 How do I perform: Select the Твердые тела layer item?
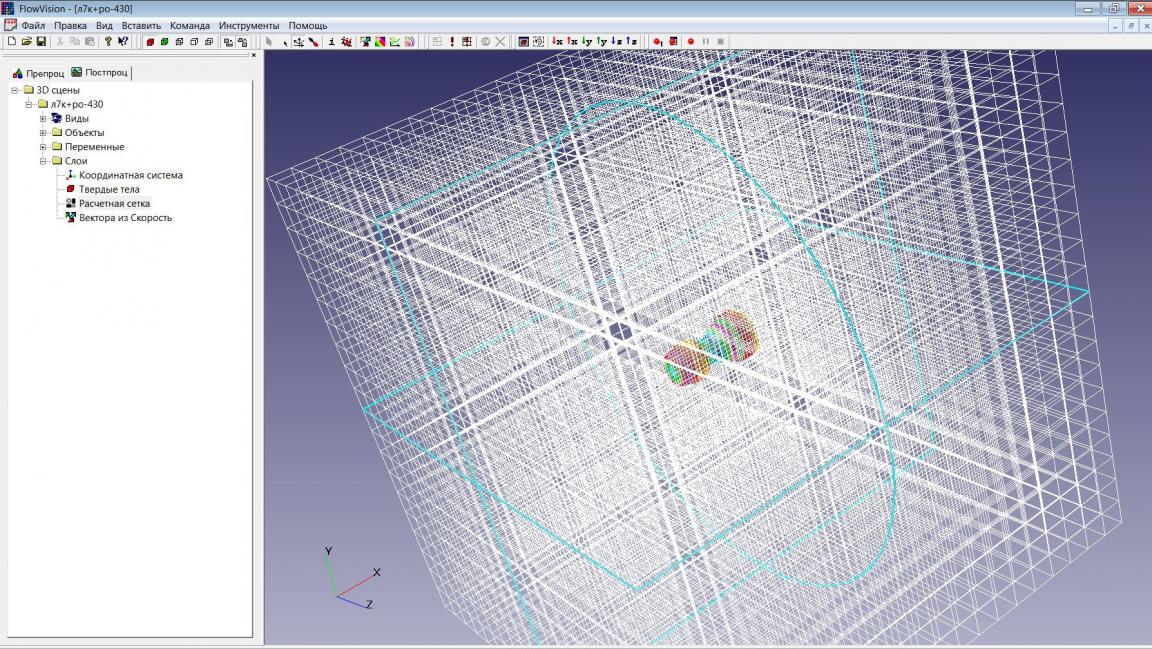pyautogui.click(x=109, y=189)
